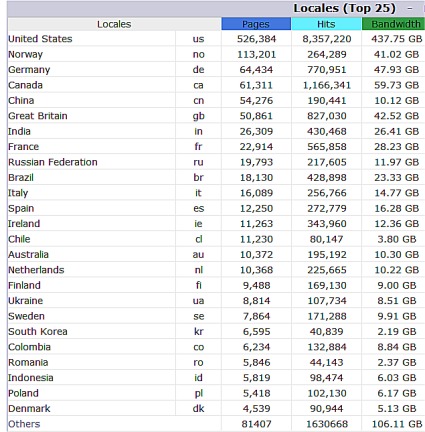
Task: Collapse the panel with the dash next to the Top 25 title
Action: 410,9
